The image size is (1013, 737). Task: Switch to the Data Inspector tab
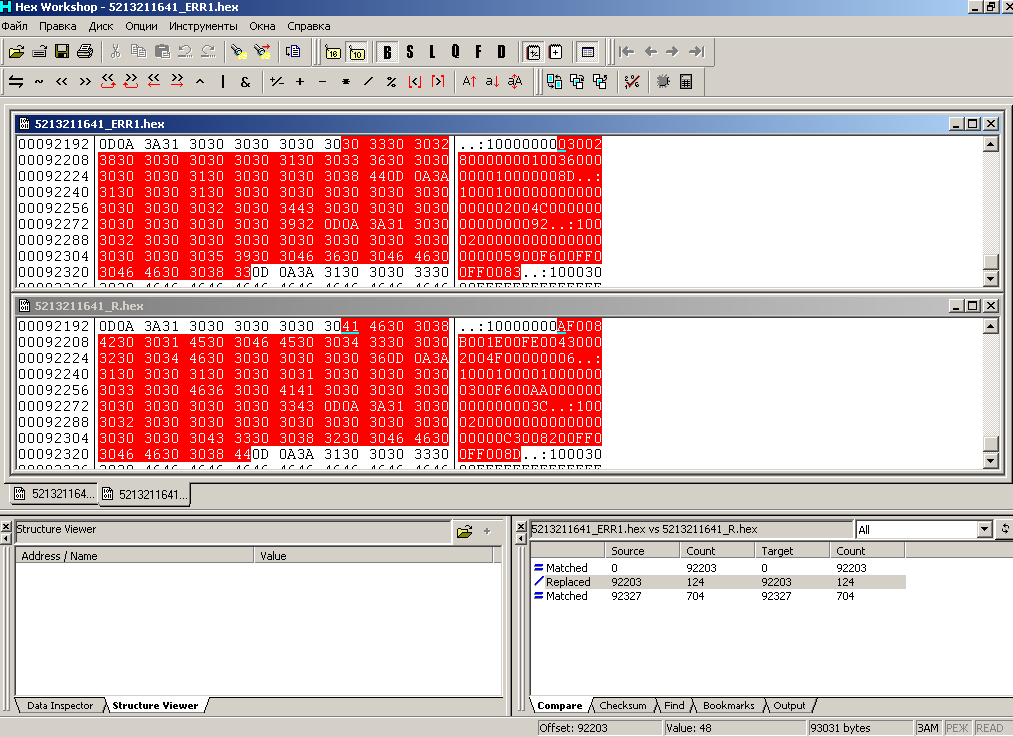point(59,705)
